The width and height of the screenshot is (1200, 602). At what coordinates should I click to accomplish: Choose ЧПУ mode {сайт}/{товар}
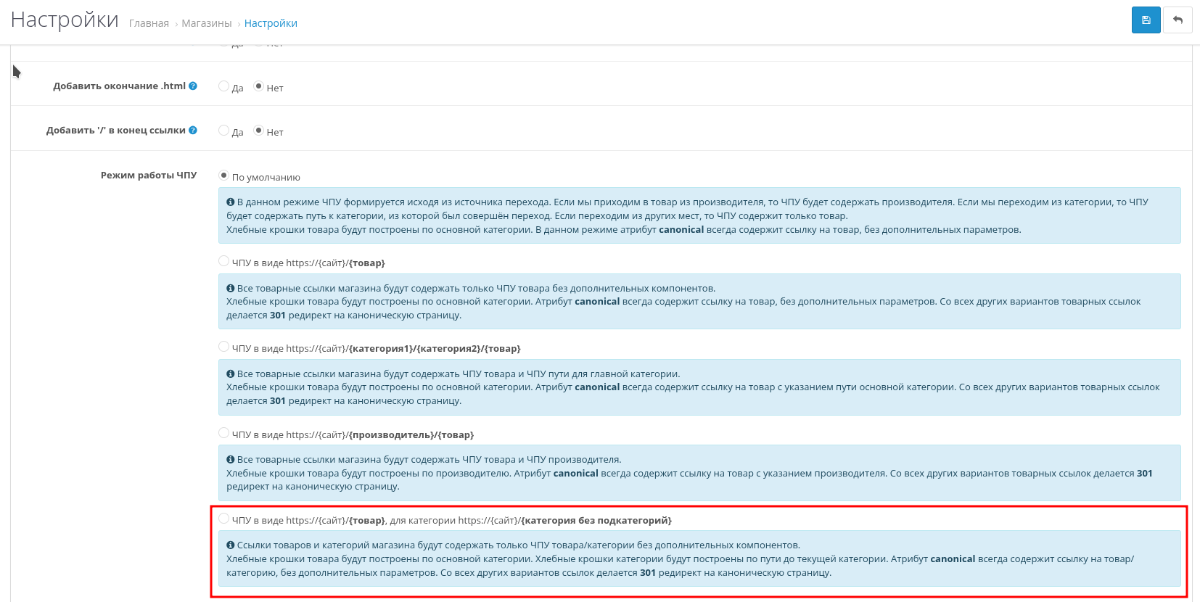(x=223, y=262)
